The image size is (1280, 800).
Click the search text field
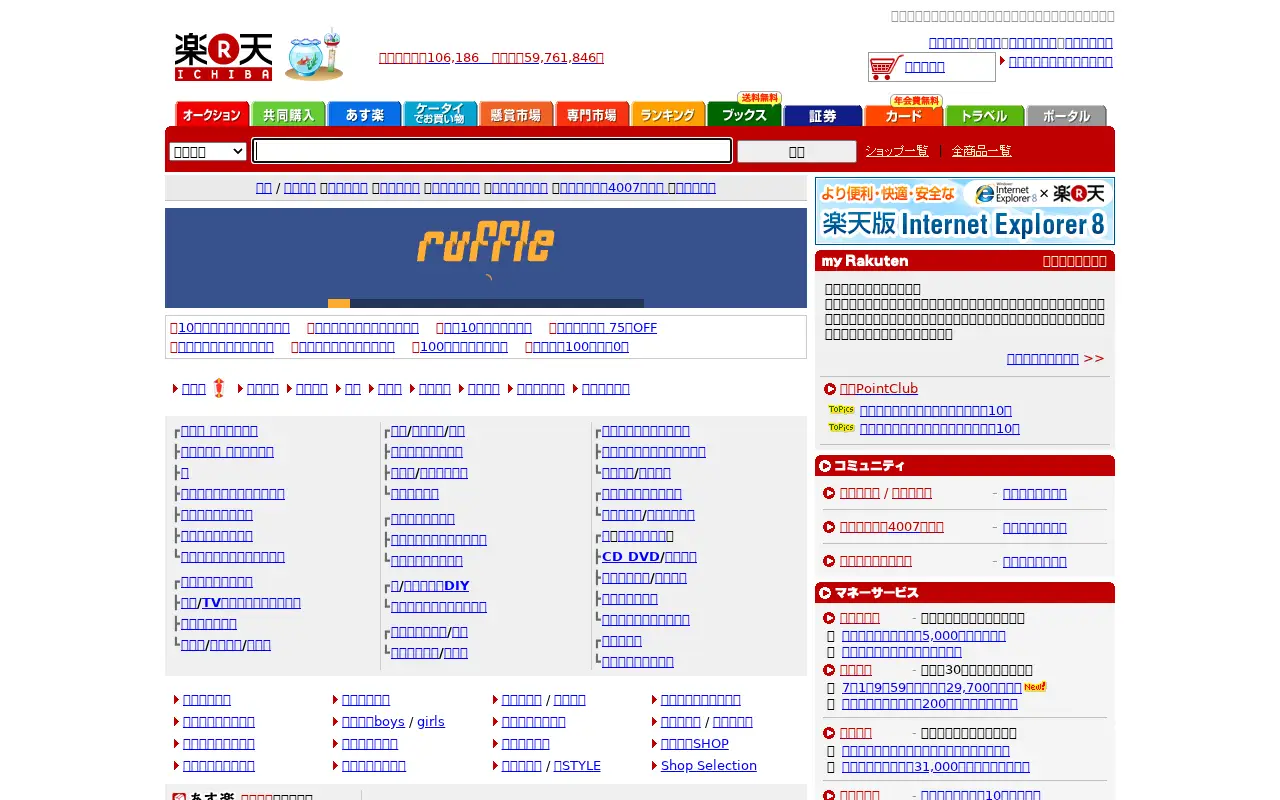click(x=492, y=151)
